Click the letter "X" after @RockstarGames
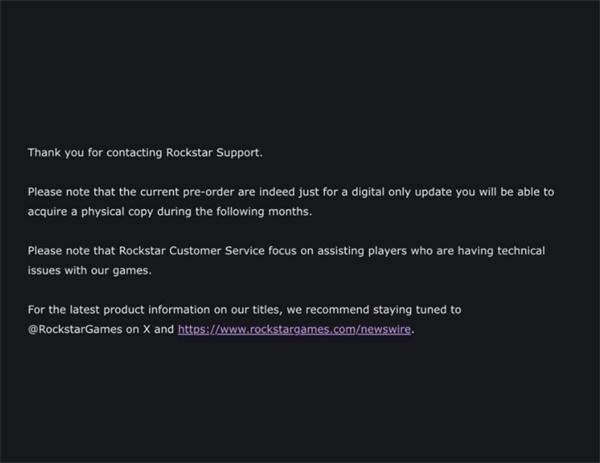The image size is (600, 463). click(147, 329)
